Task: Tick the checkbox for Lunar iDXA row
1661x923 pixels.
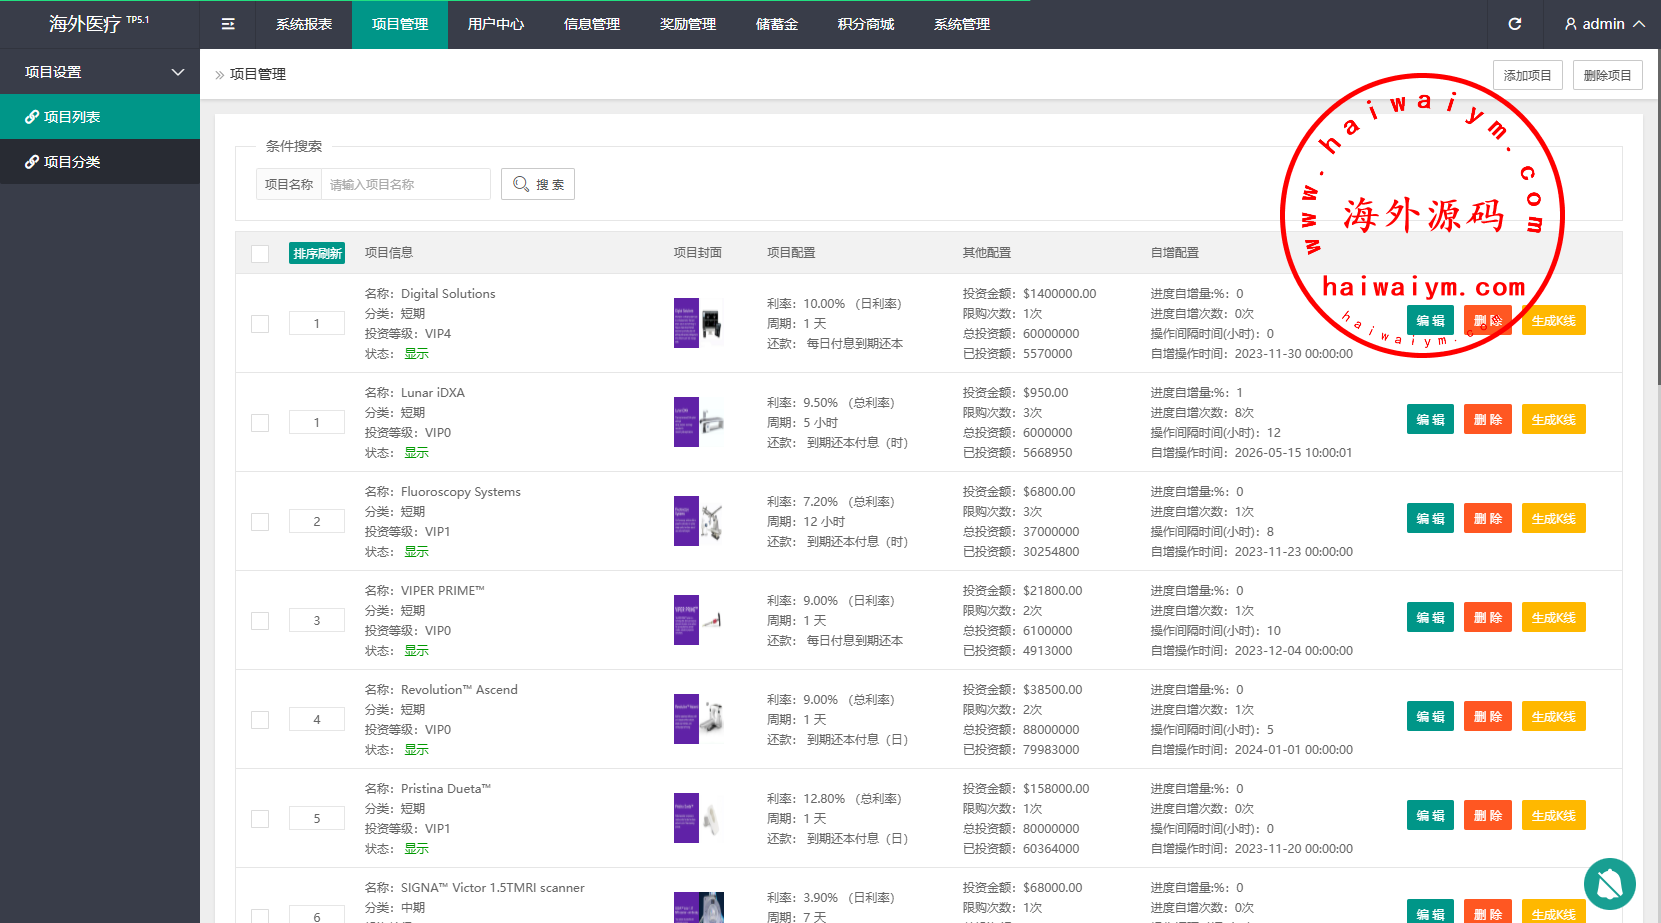Action: [x=260, y=422]
